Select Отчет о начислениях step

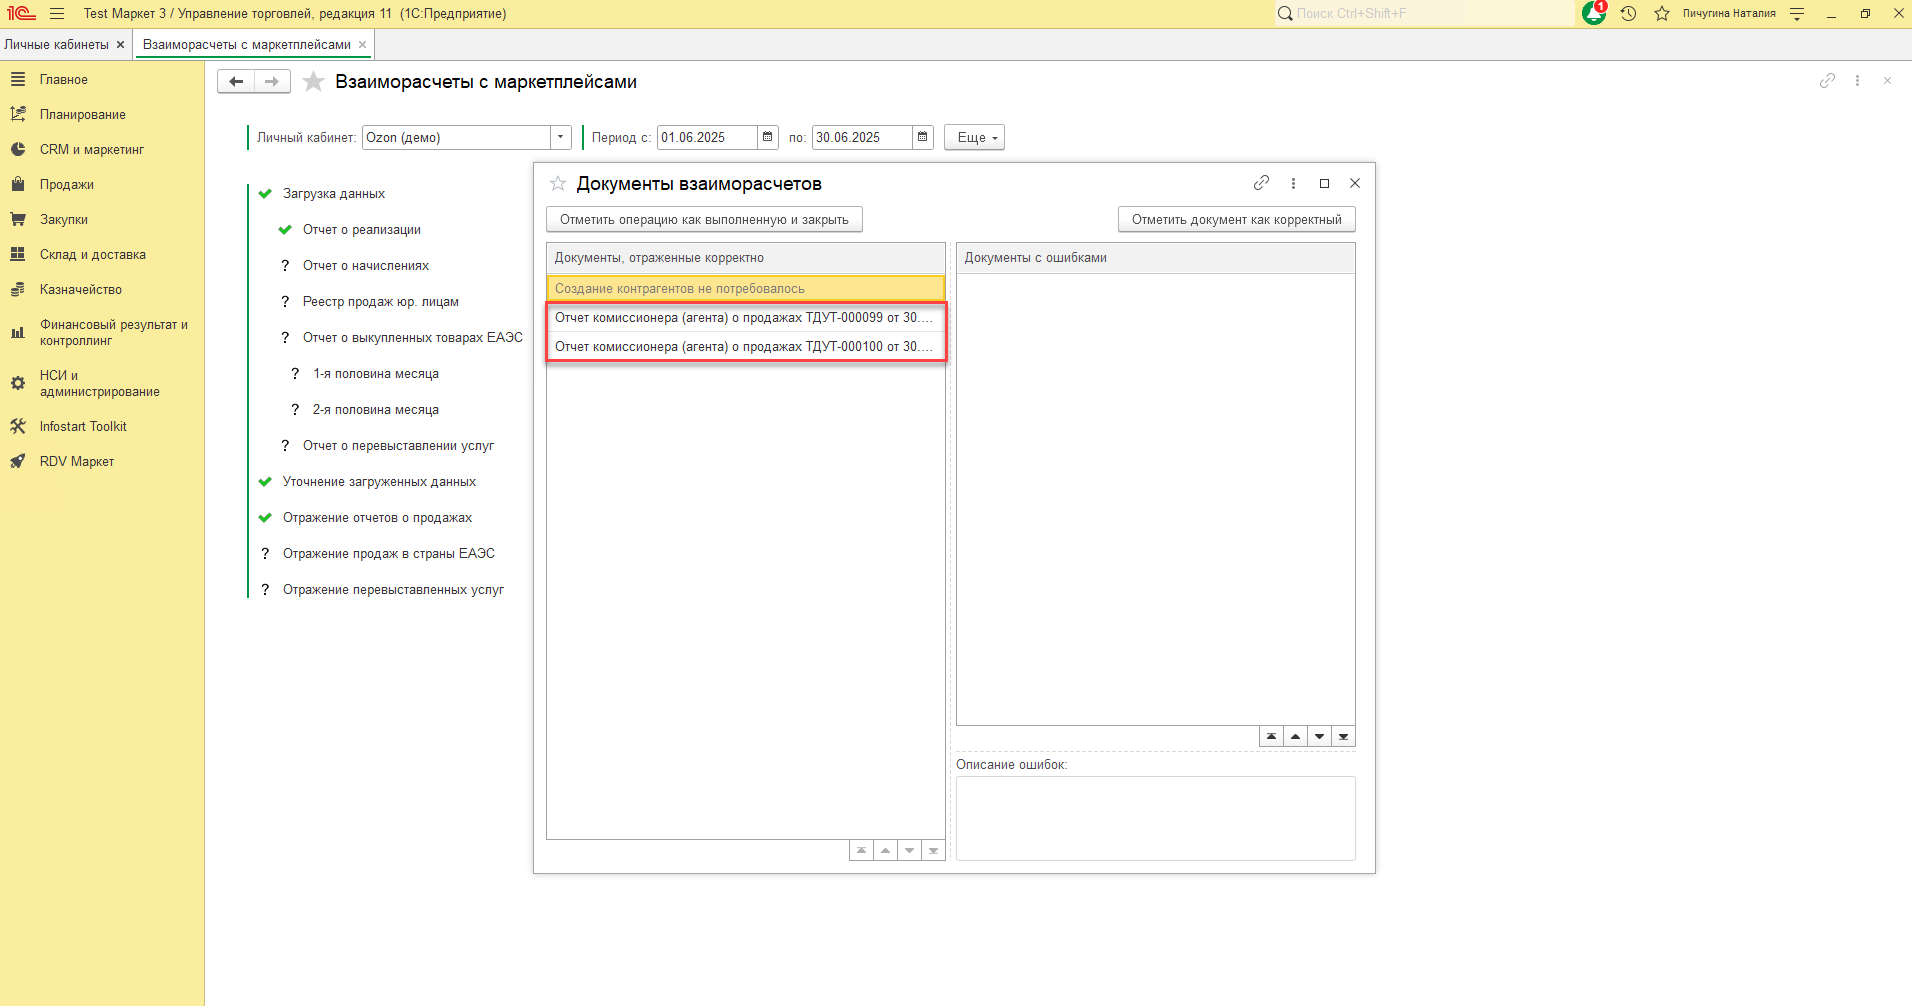tap(366, 265)
